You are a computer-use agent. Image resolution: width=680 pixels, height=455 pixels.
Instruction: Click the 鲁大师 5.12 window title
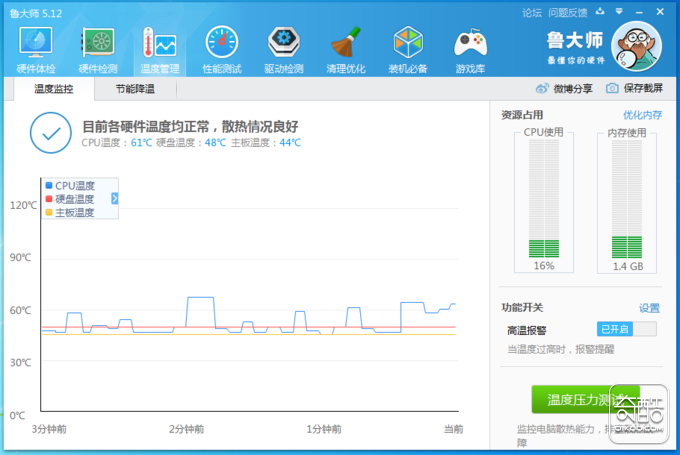(36, 13)
